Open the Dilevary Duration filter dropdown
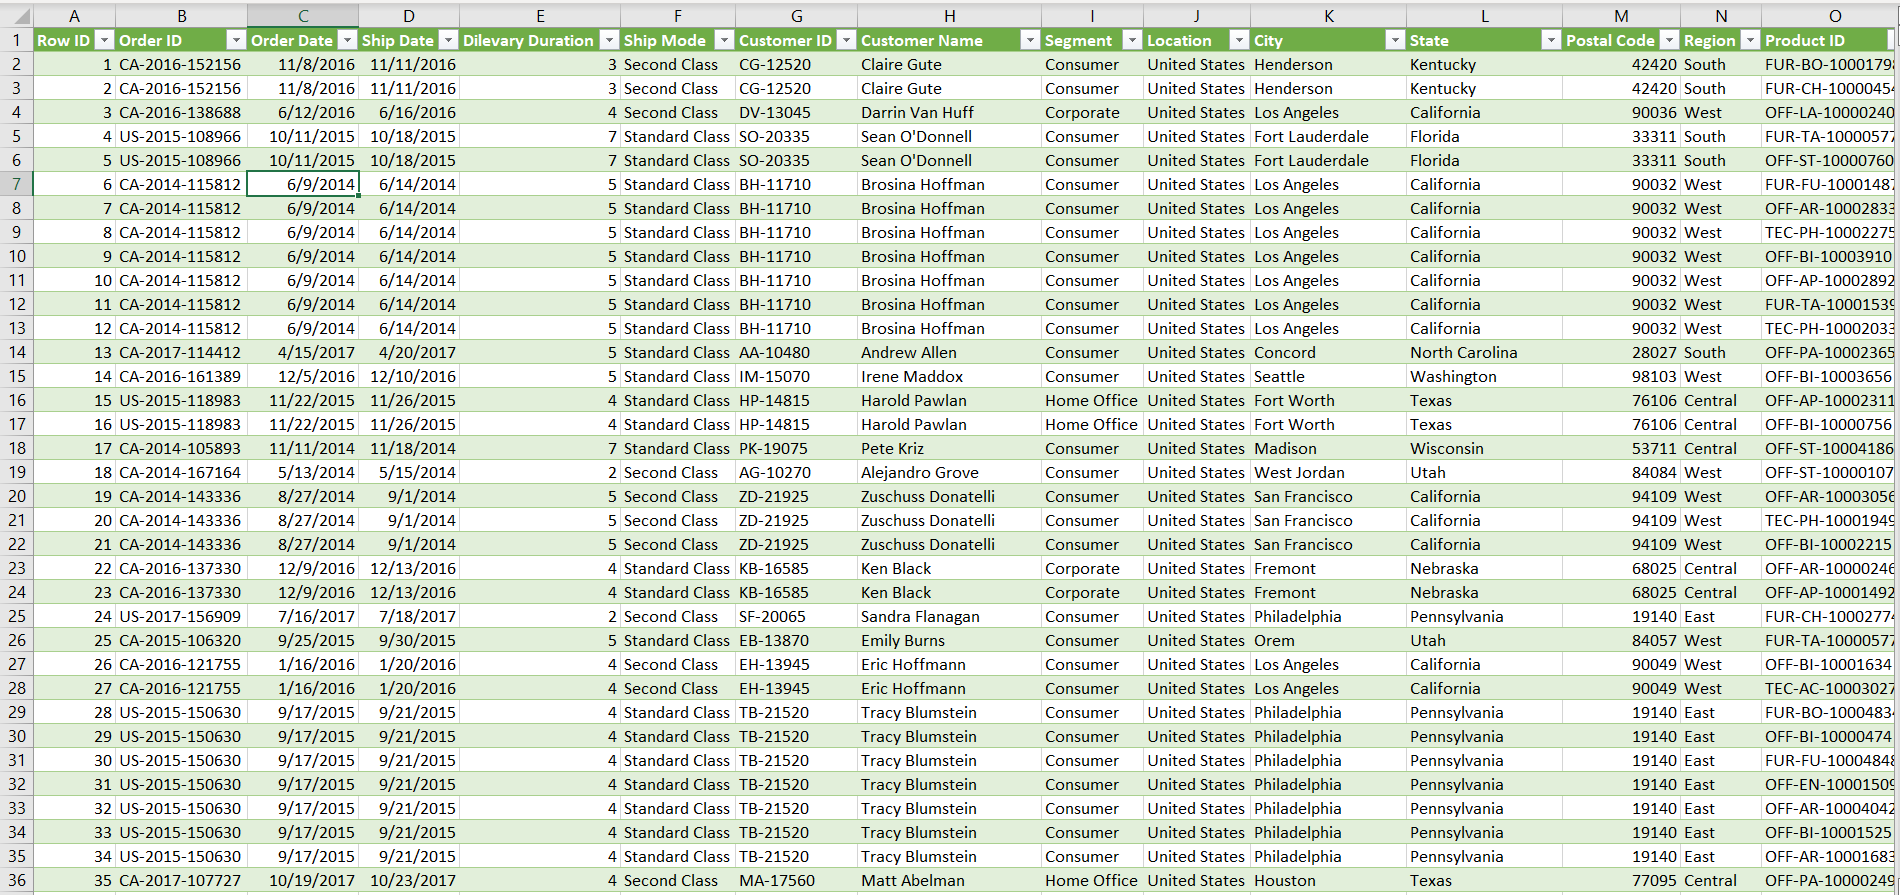Viewport: 1900px width, 895px height. tap(609, 40)
